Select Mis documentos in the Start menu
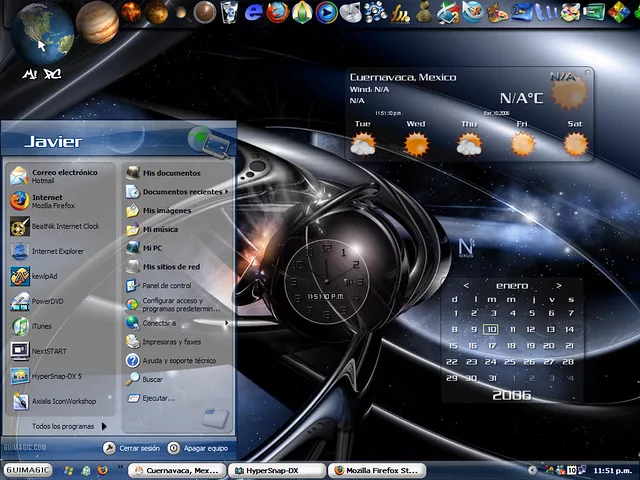This screenshot has width=640, height=480. pos(170,173)
